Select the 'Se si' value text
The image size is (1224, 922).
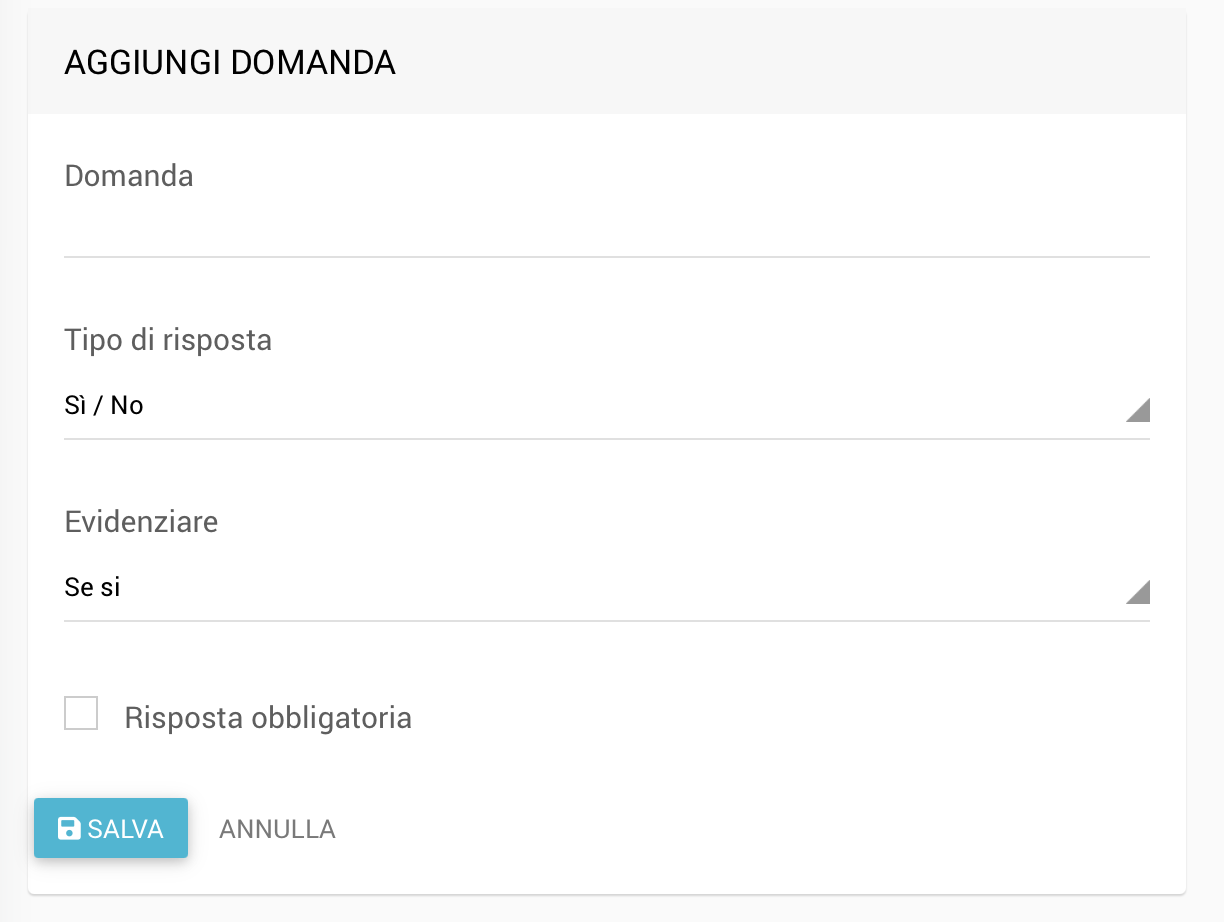[x=92, y=588]
